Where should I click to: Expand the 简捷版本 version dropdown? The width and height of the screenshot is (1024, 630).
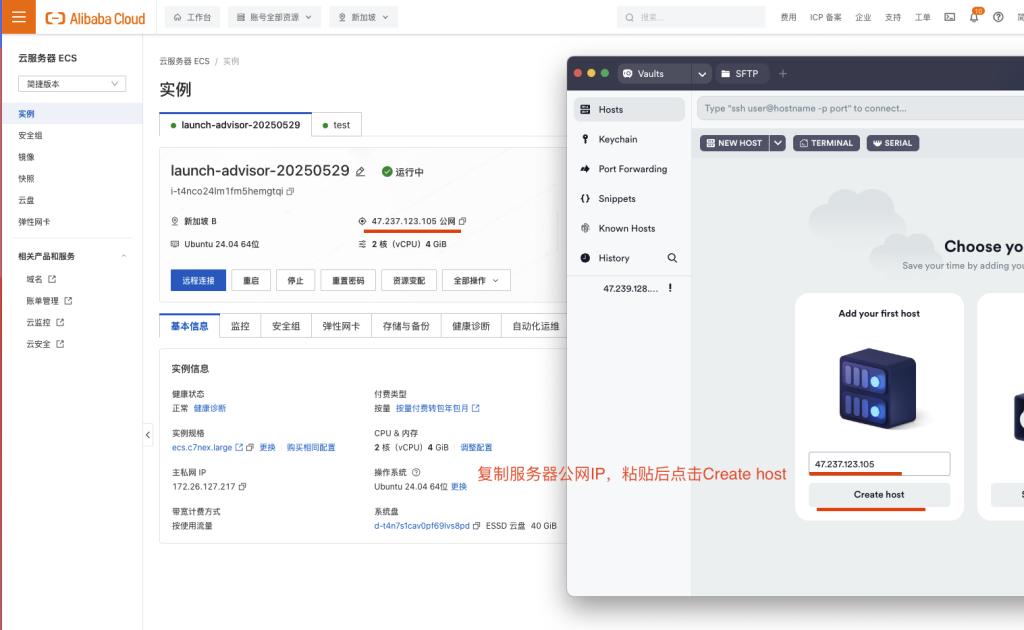pyautogui.click(x=72, y=84)
